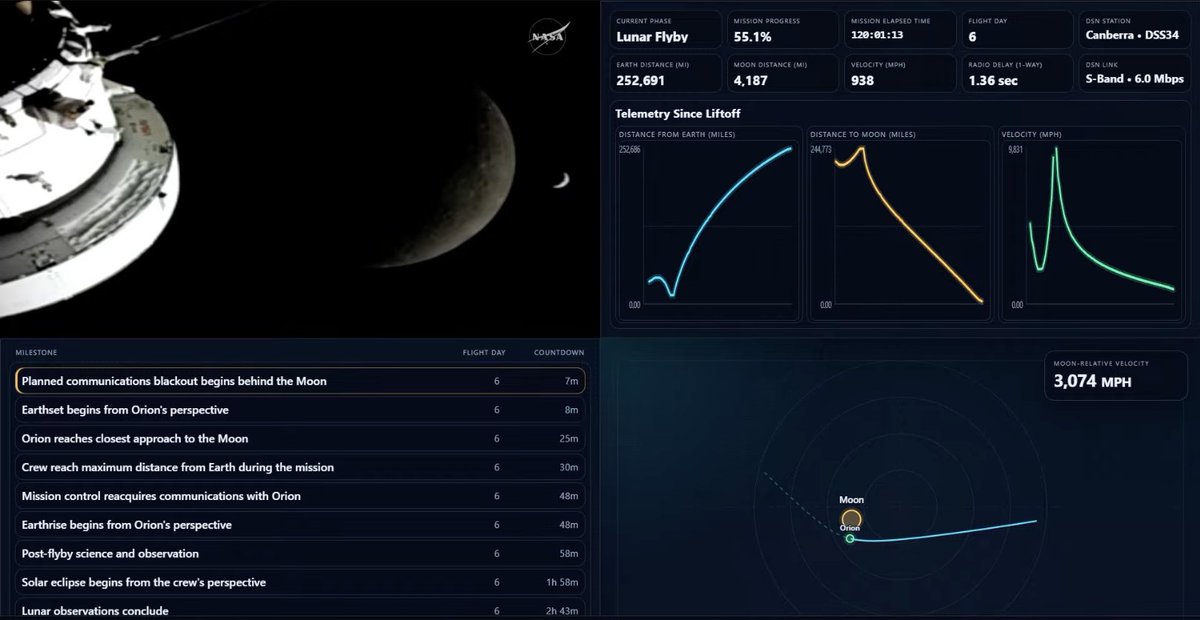Select the Current Phase Lunar Flyby card
Screen dimensions: 1200x620
665,30
